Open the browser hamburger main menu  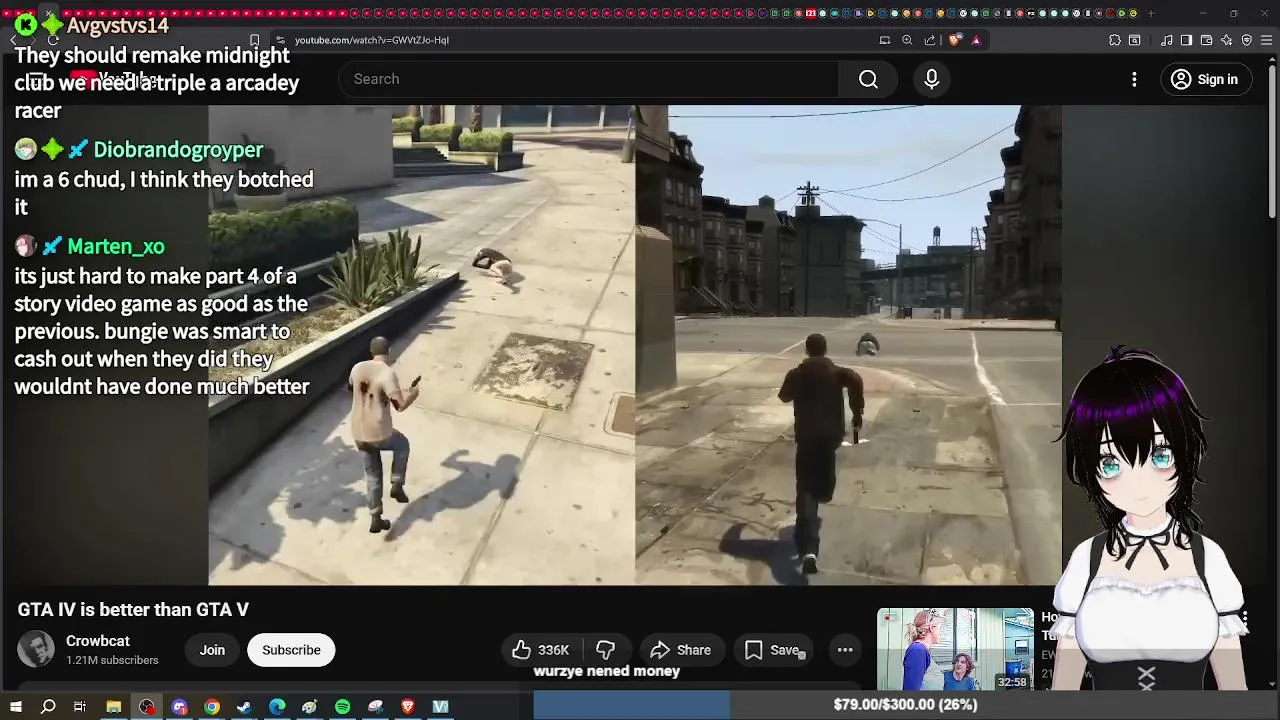click(1266, 40)
